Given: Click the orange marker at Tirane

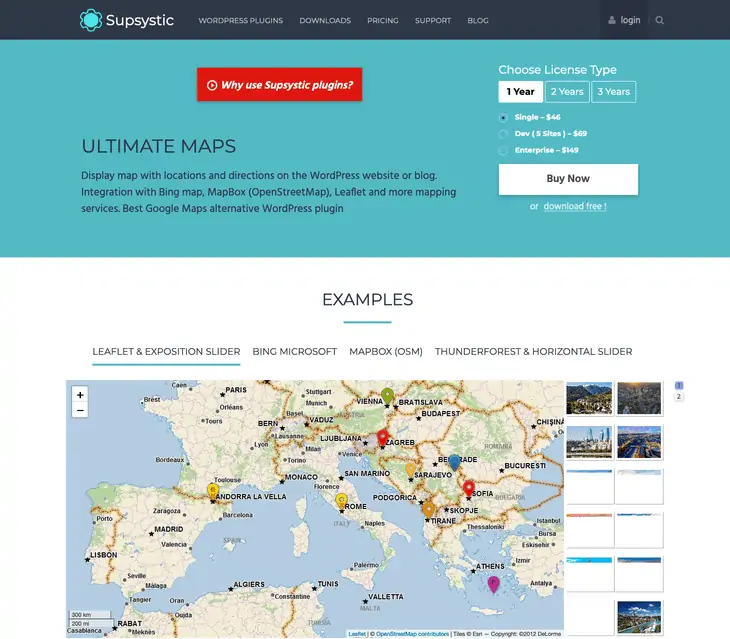Looking at the screenshot, I should point(428,510).
